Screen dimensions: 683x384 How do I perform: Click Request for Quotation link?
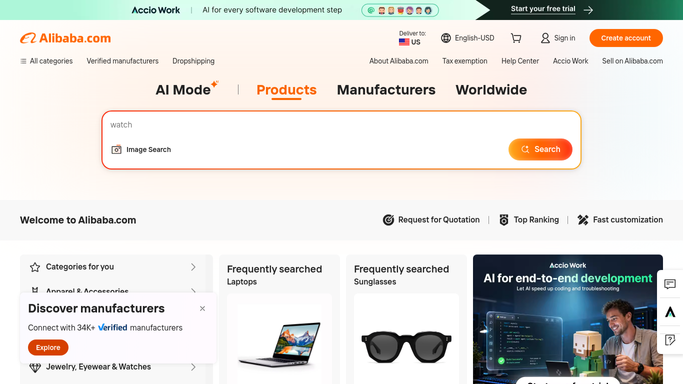tap(439, 220)
